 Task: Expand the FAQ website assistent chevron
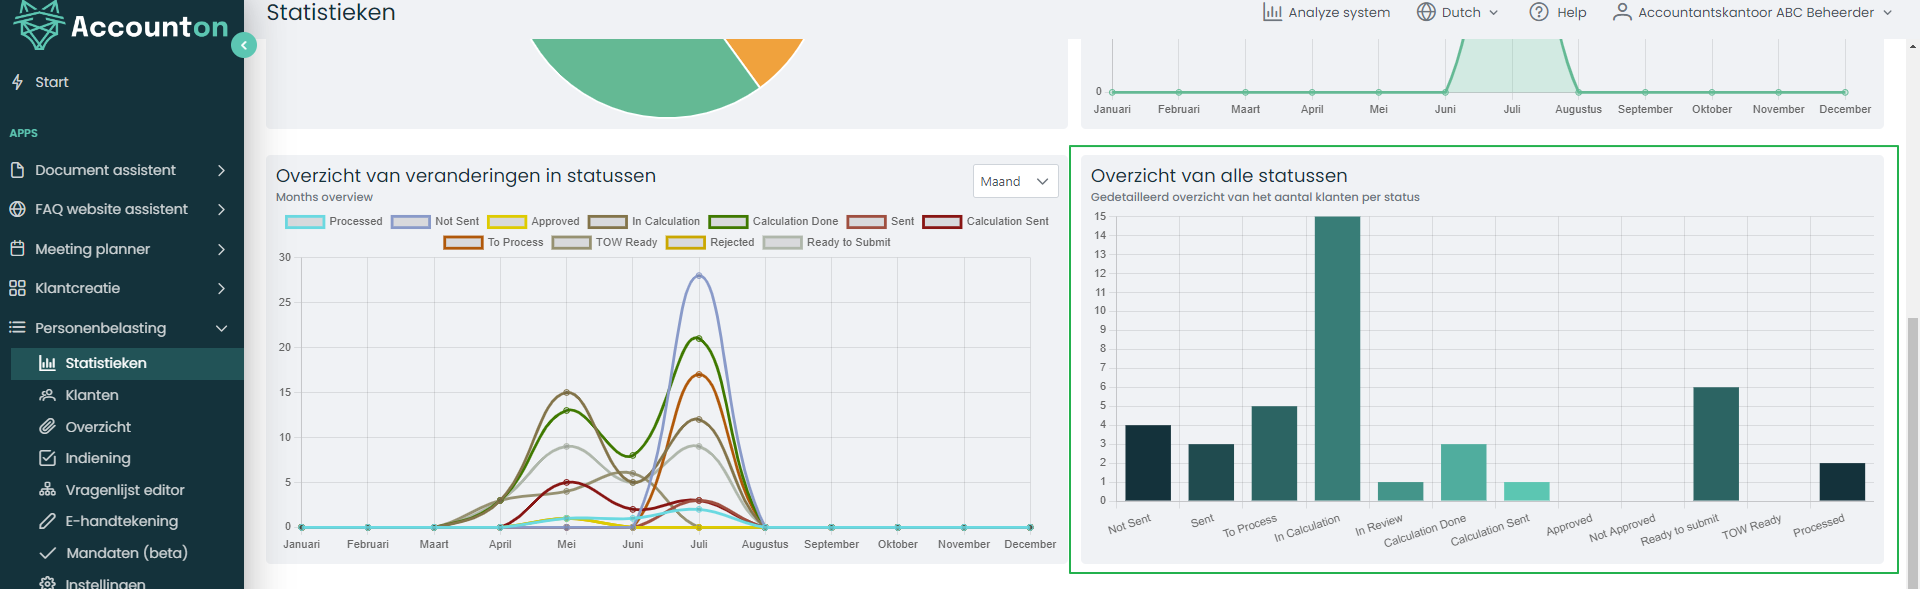pyautogui.click(x=221, y=209)
